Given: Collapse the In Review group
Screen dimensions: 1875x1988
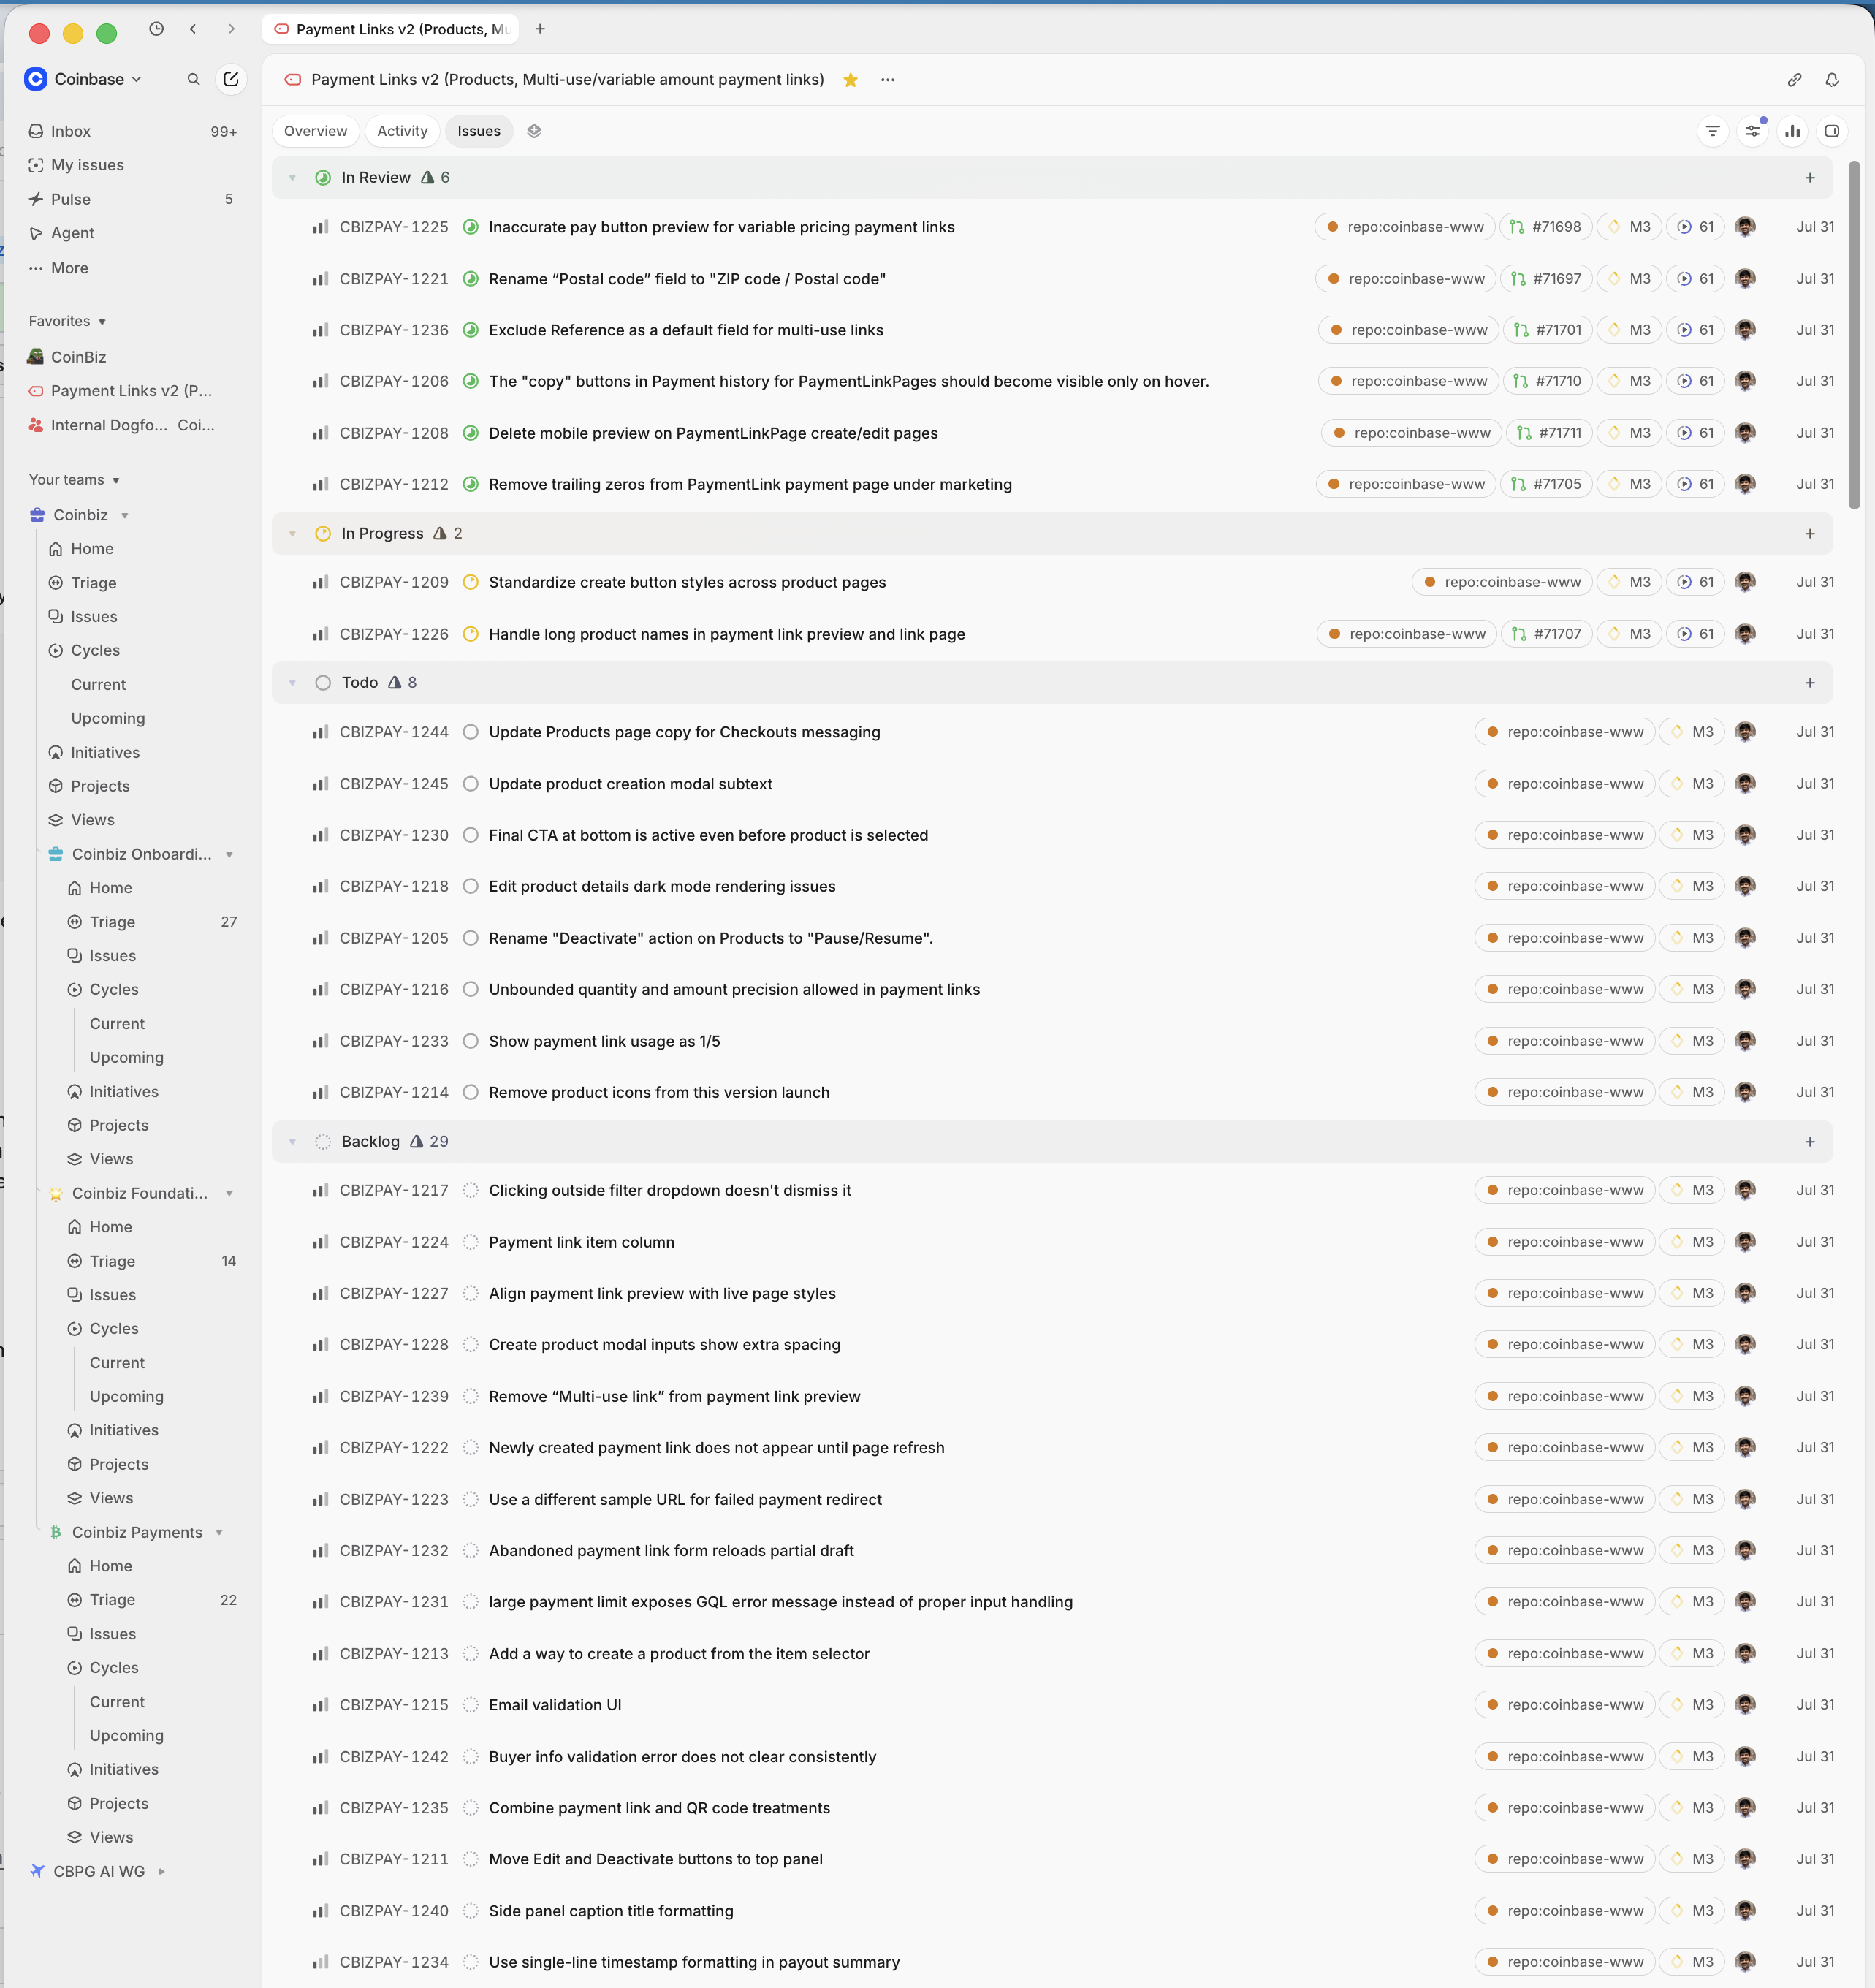Looking at the screenshot, I should pyautogui.click(x=292, y=178).
